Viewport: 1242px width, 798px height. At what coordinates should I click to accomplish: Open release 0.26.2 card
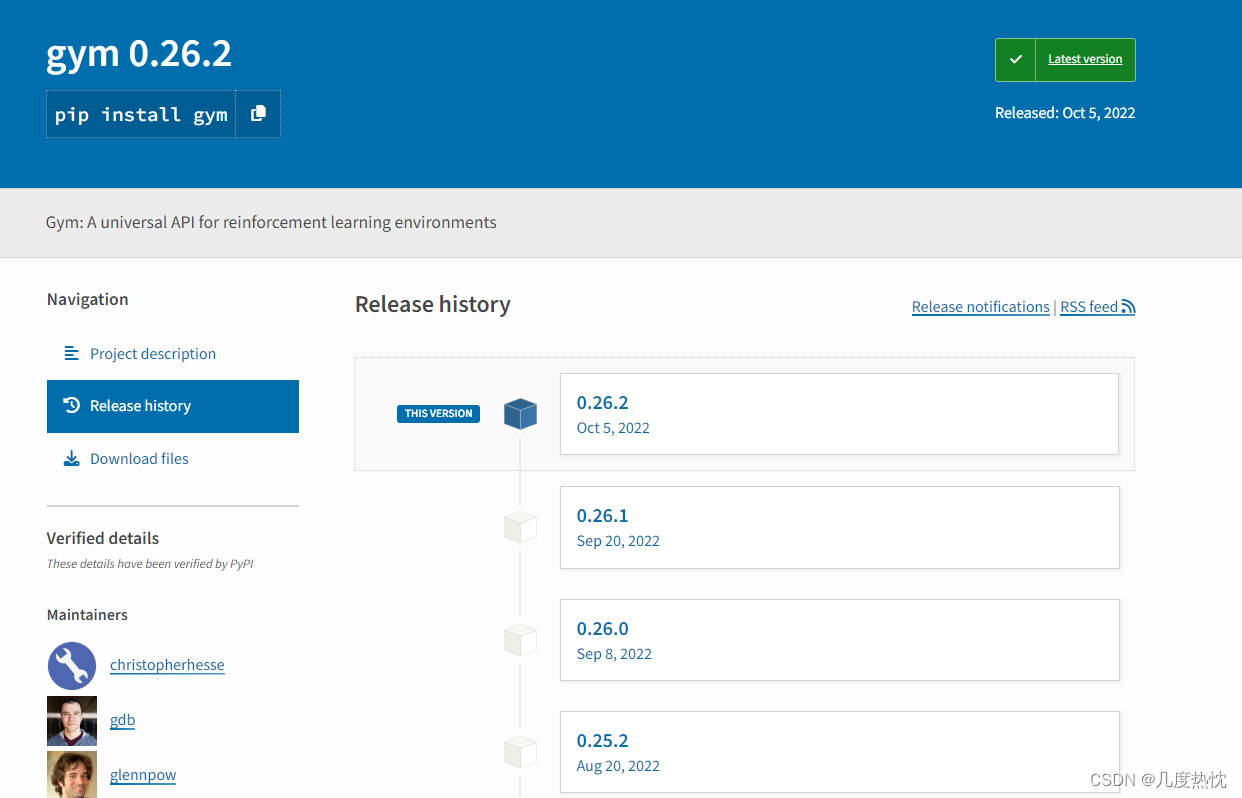tap(839, 414)
